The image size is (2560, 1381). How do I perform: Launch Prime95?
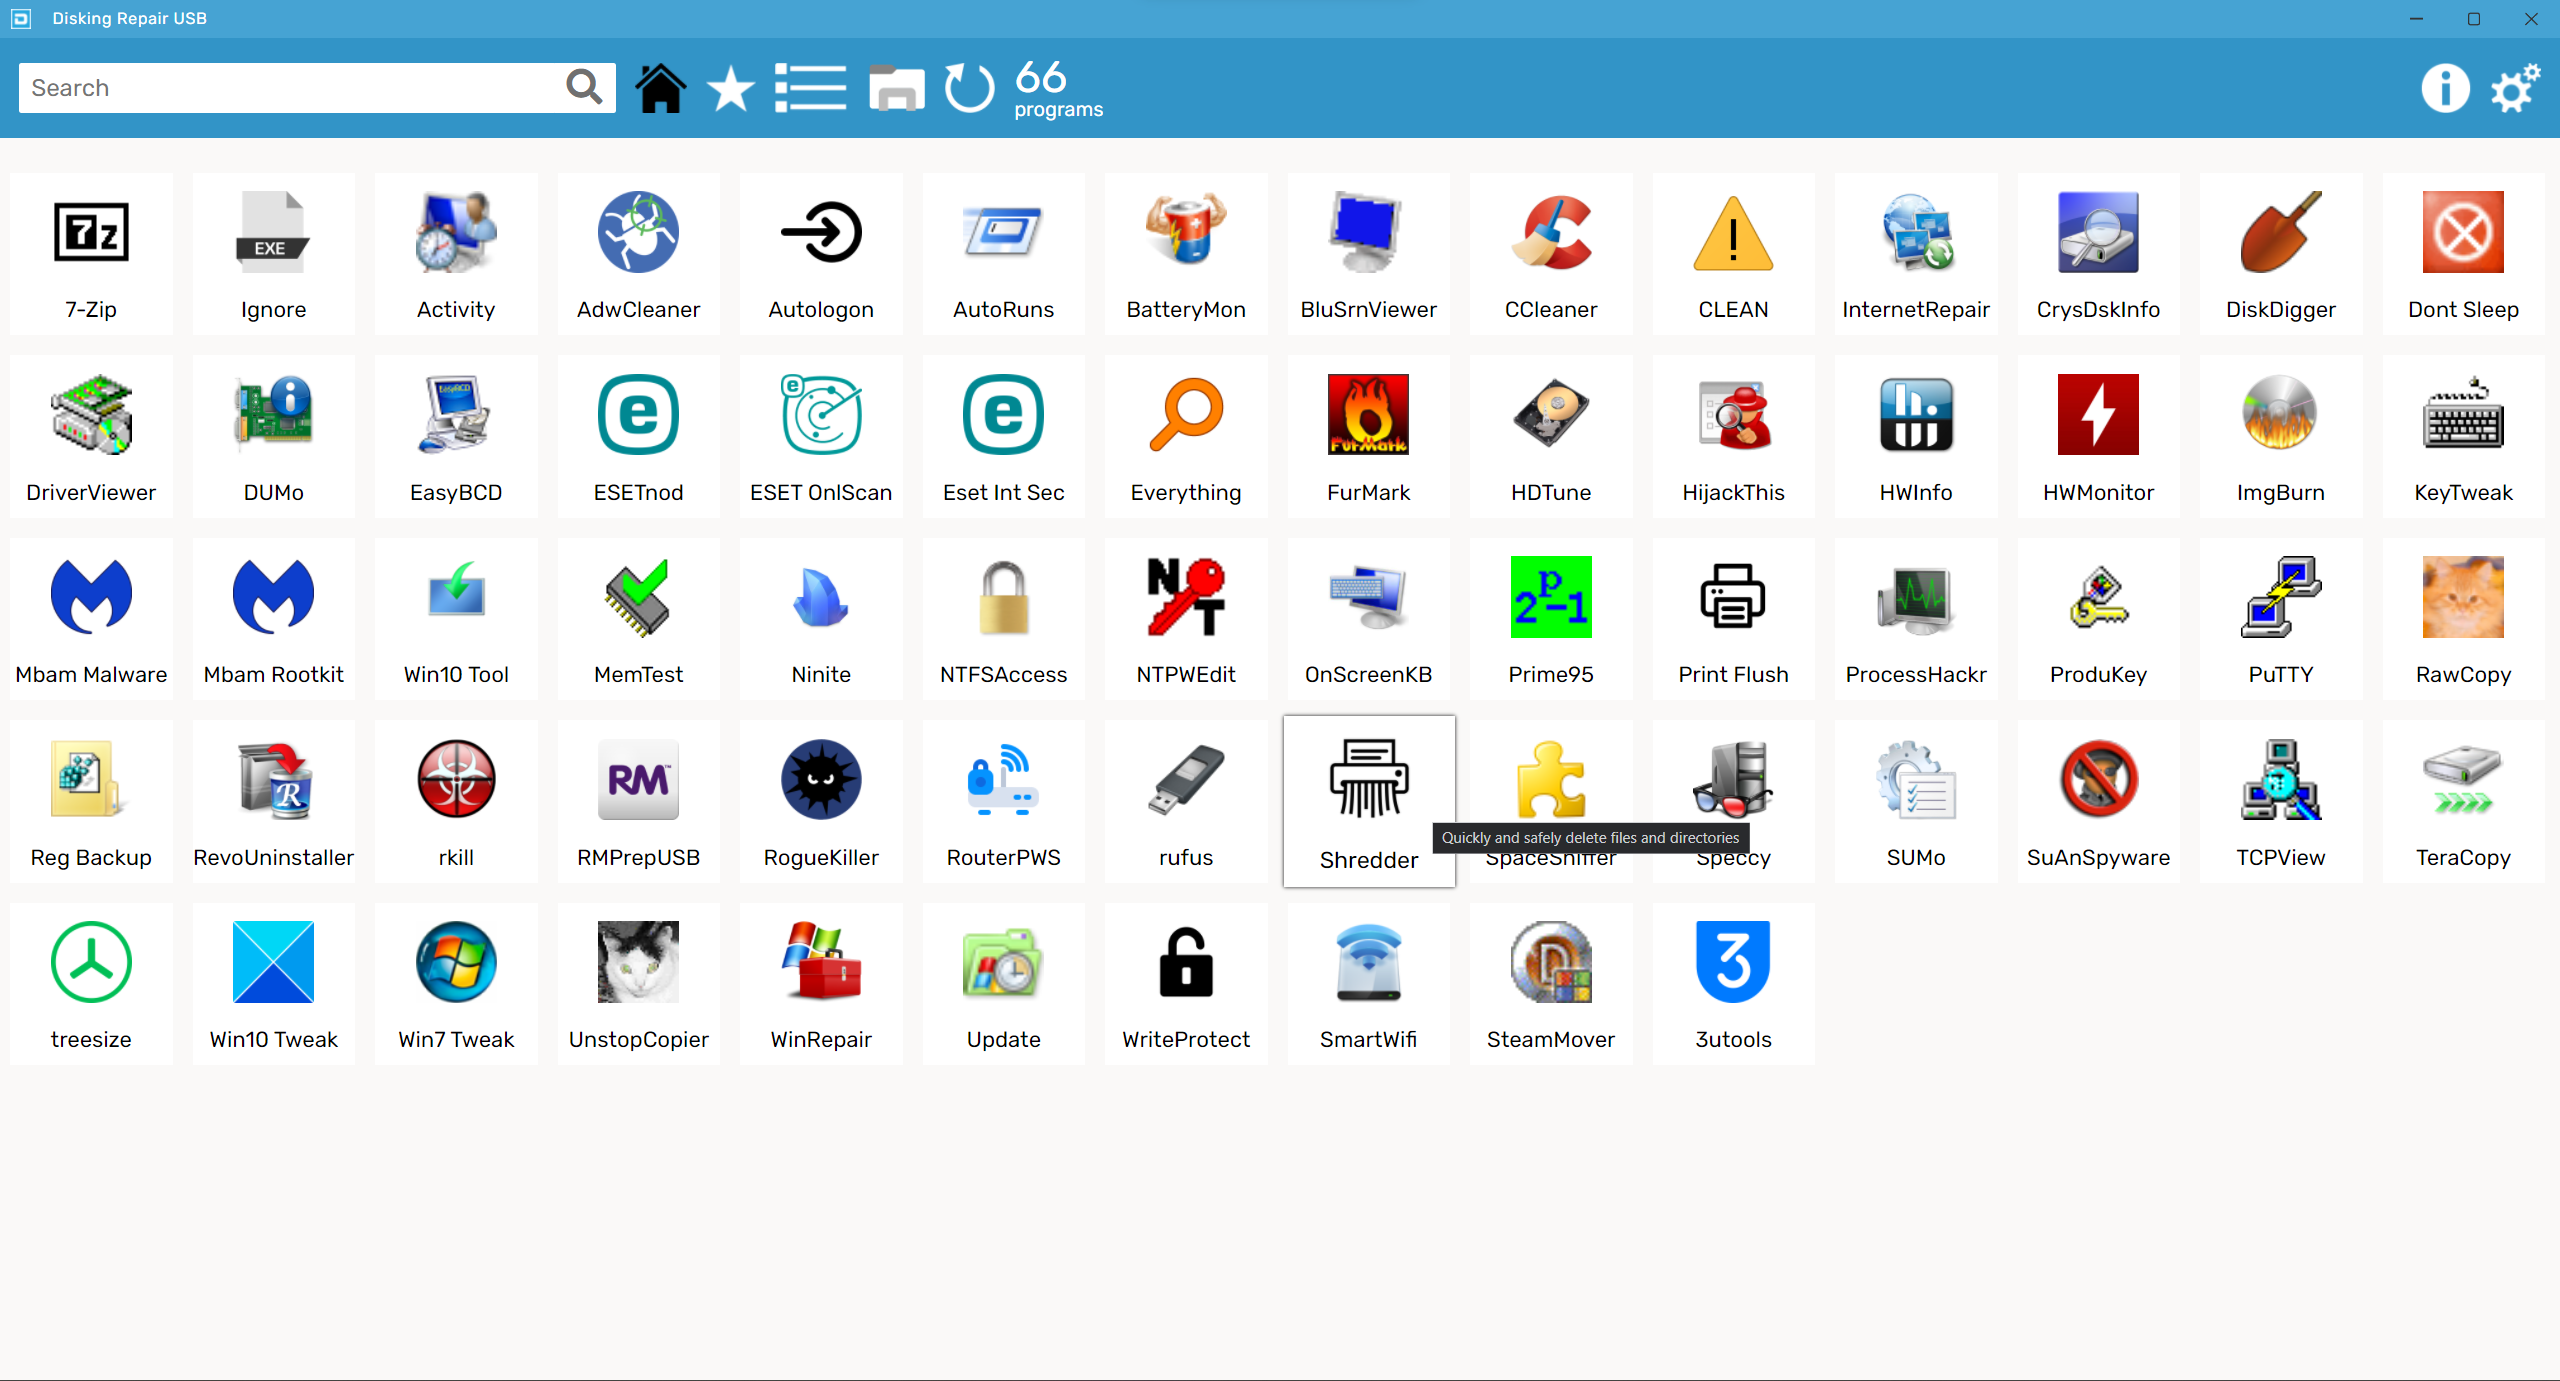click(x=1551, y=619)
